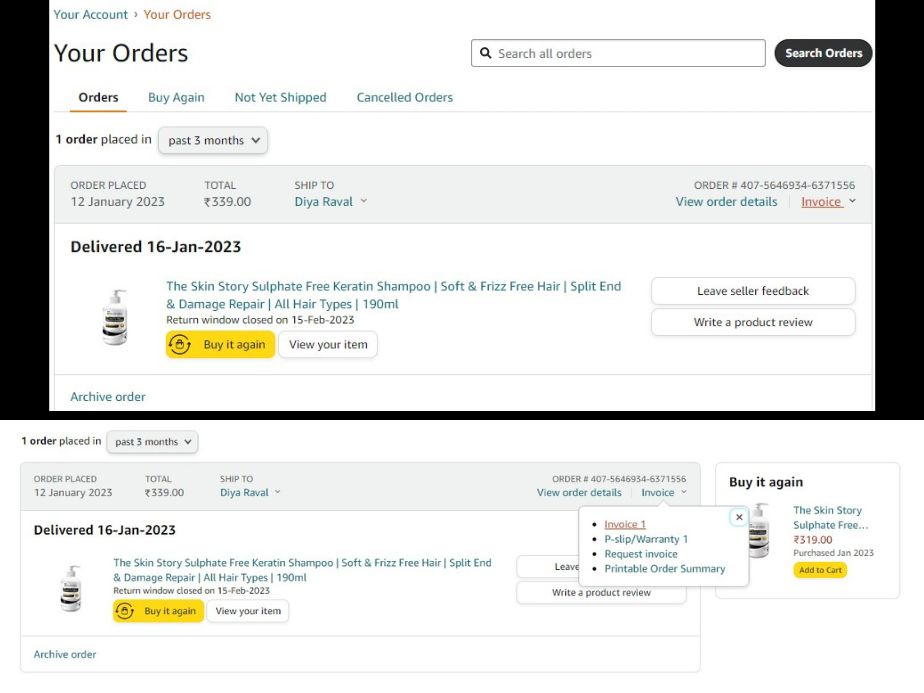Click the Buy it again sidebar heading
The image size is (924, 693).
point(766,481)
